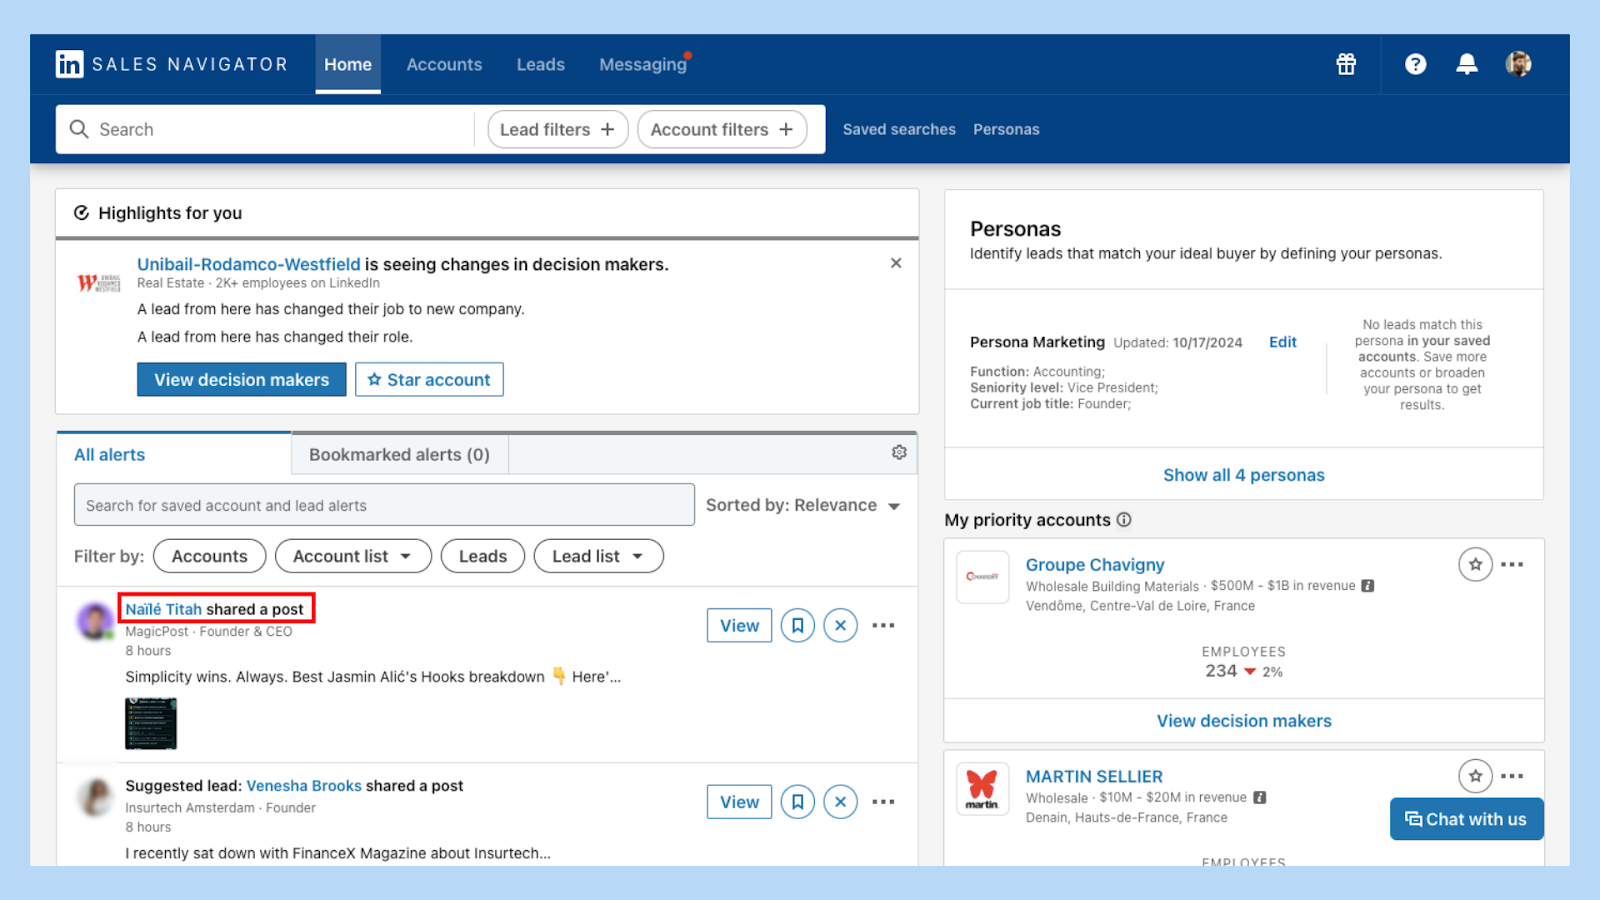This screenshot has width=1600, height=900.
Task: Click the priority accounts info icon
Action: 1124,520
